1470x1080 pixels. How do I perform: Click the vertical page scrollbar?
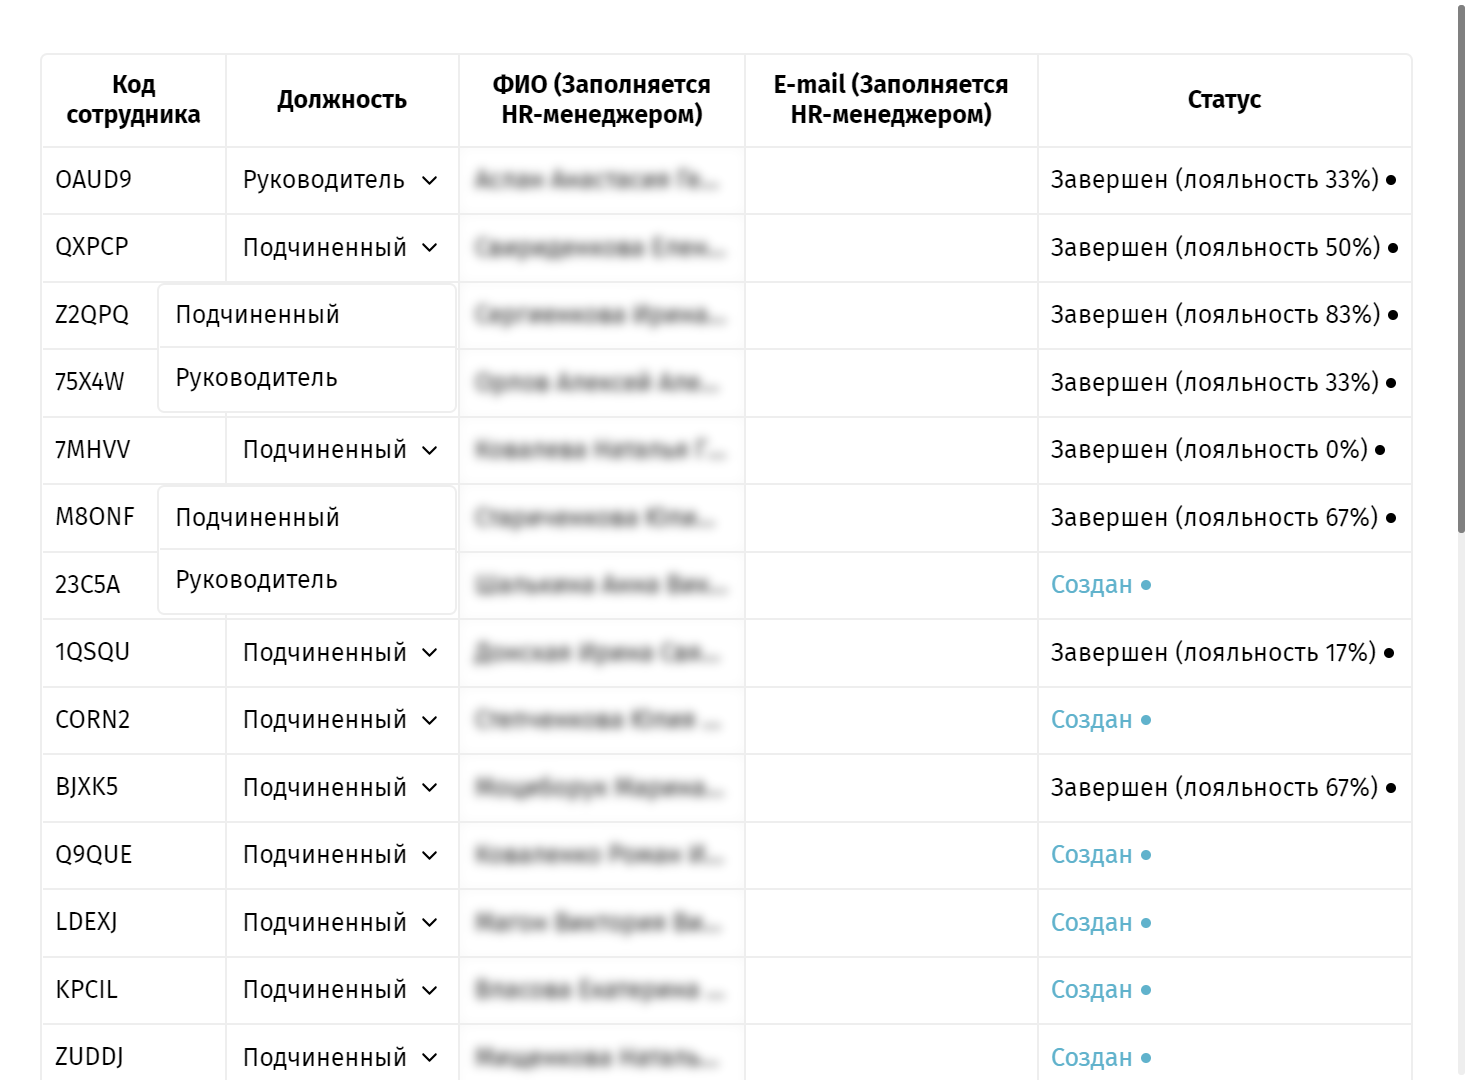coord(1461,270)
